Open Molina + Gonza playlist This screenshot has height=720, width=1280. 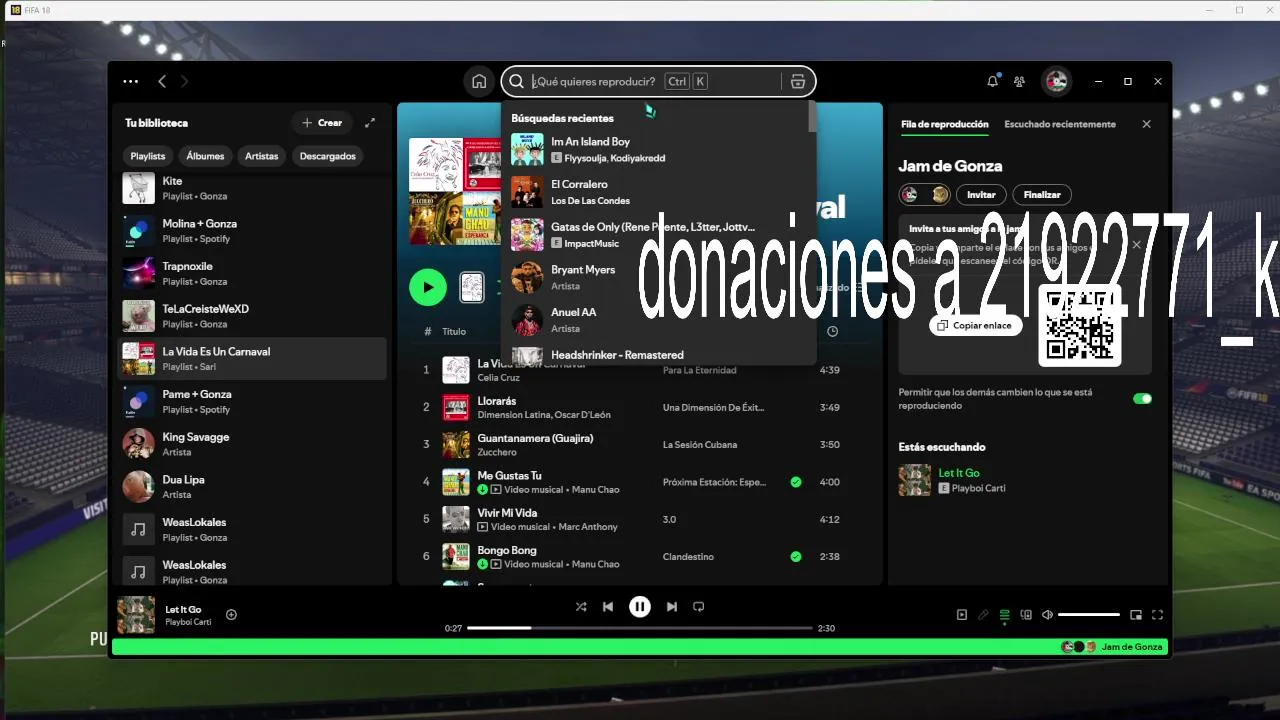point(252,231)
